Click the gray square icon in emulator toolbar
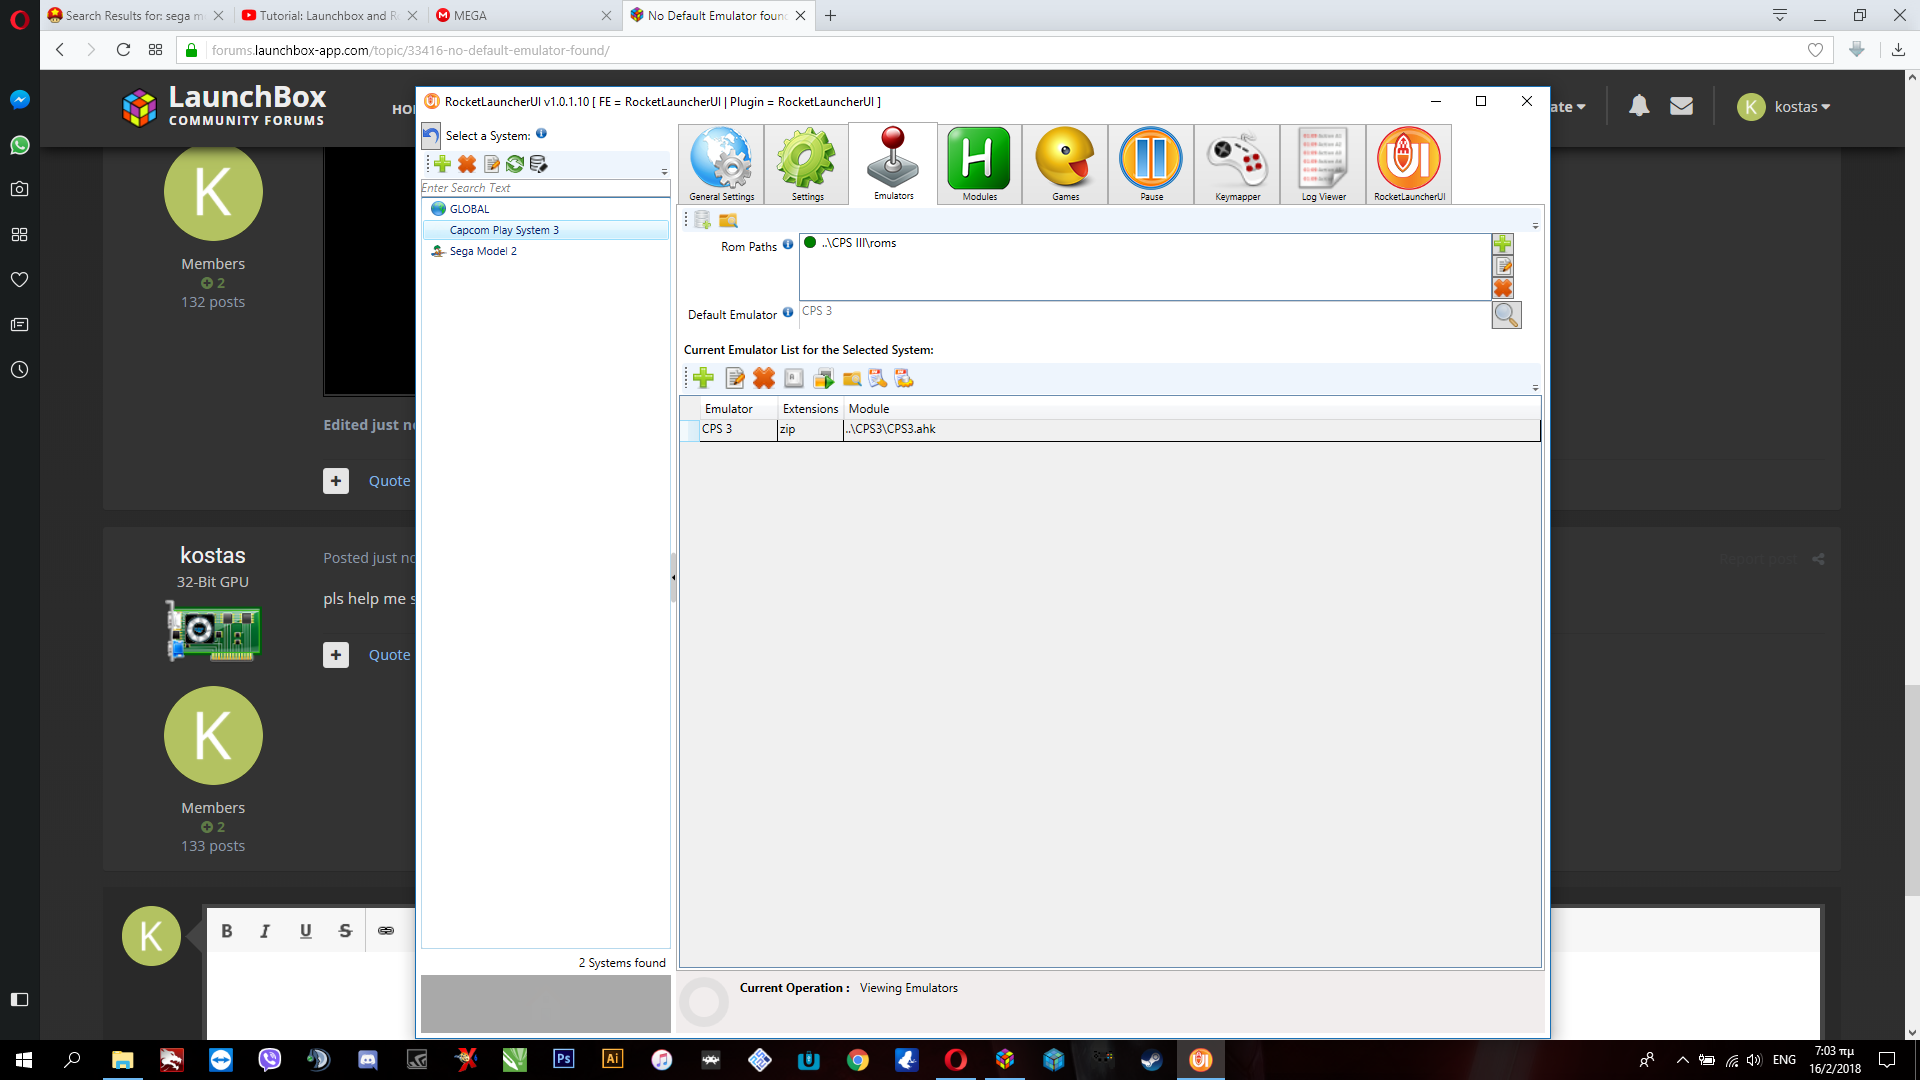This screenshot has width=1920, height=1080. 794,378
